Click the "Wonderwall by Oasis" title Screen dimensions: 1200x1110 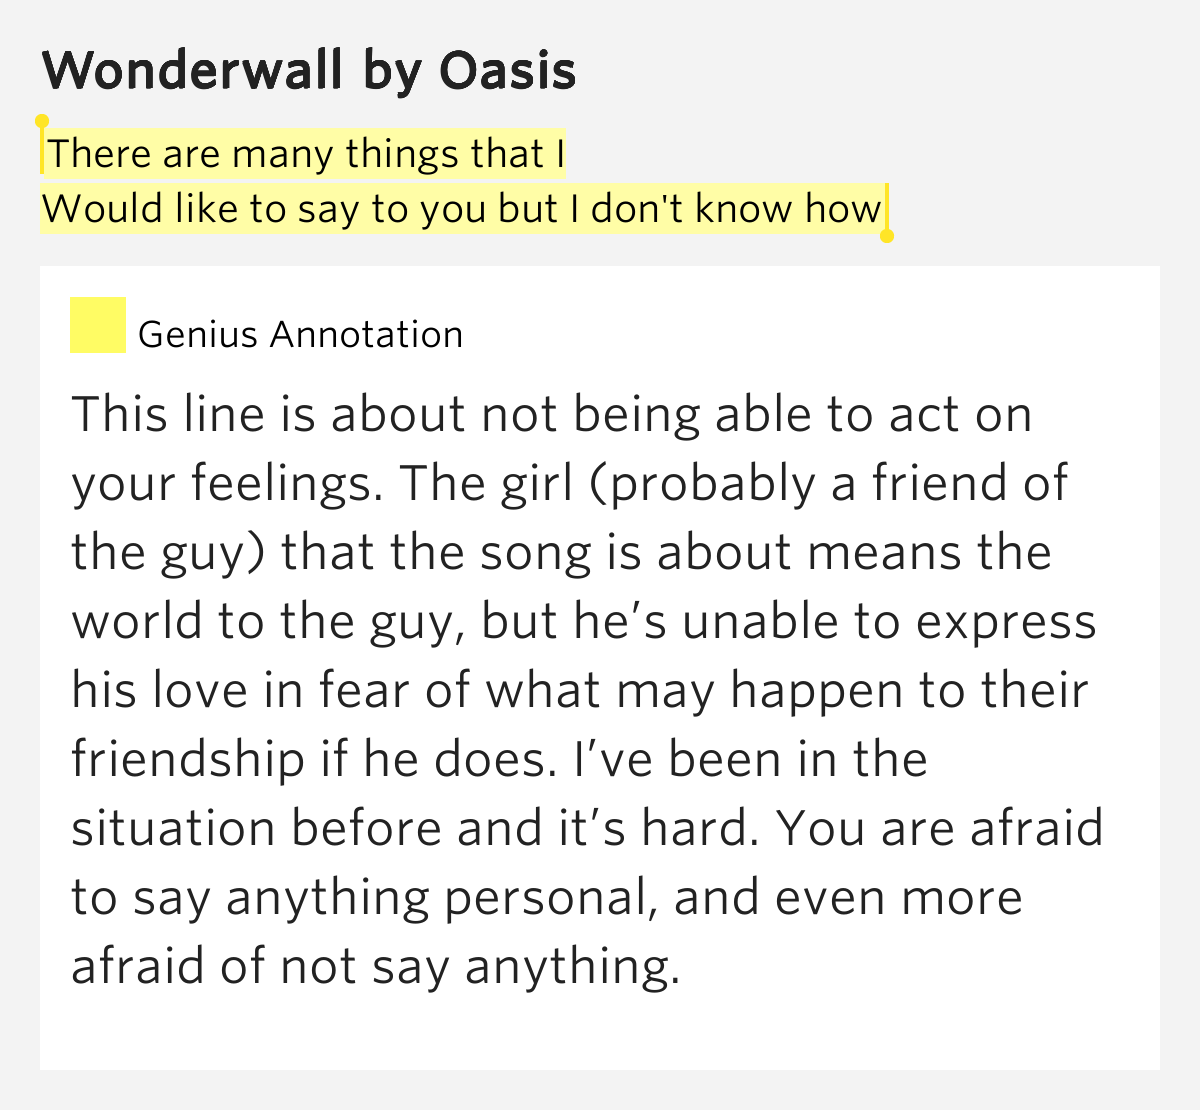(x=309, y=71)
